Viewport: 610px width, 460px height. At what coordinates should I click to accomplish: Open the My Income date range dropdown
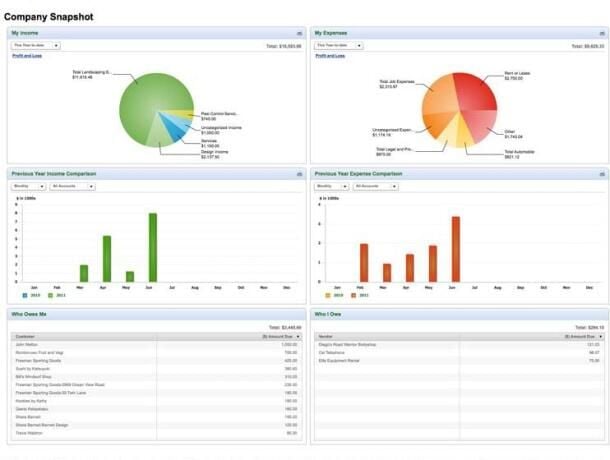click(x=36, y=46)
